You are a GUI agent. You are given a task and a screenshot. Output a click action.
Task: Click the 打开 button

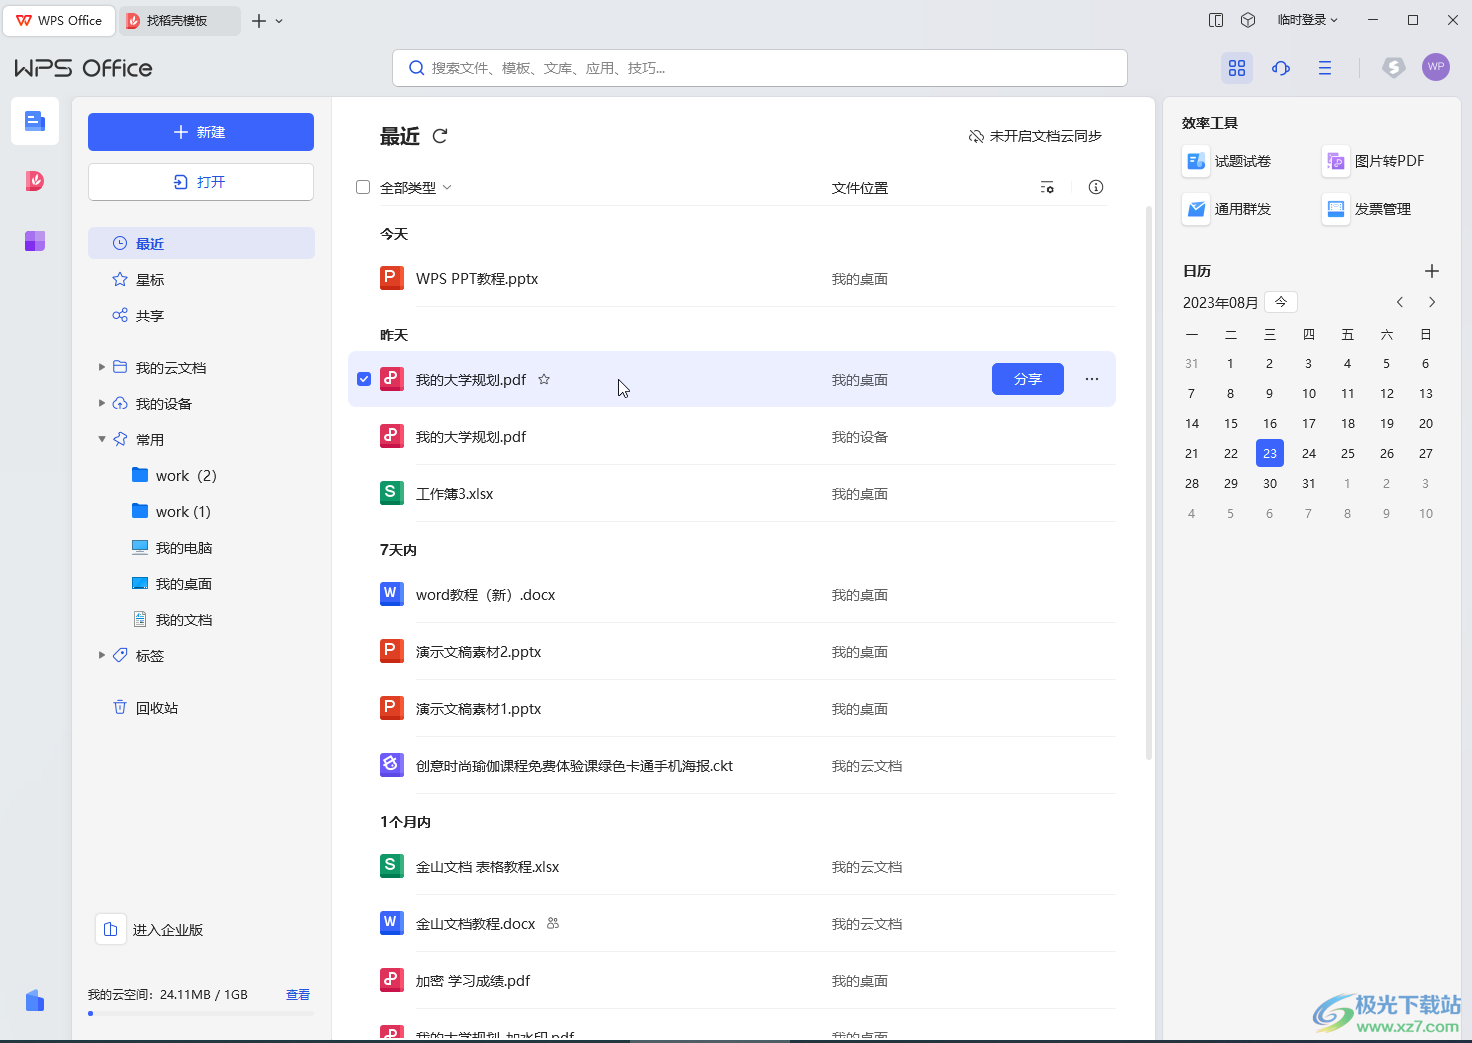201,182
